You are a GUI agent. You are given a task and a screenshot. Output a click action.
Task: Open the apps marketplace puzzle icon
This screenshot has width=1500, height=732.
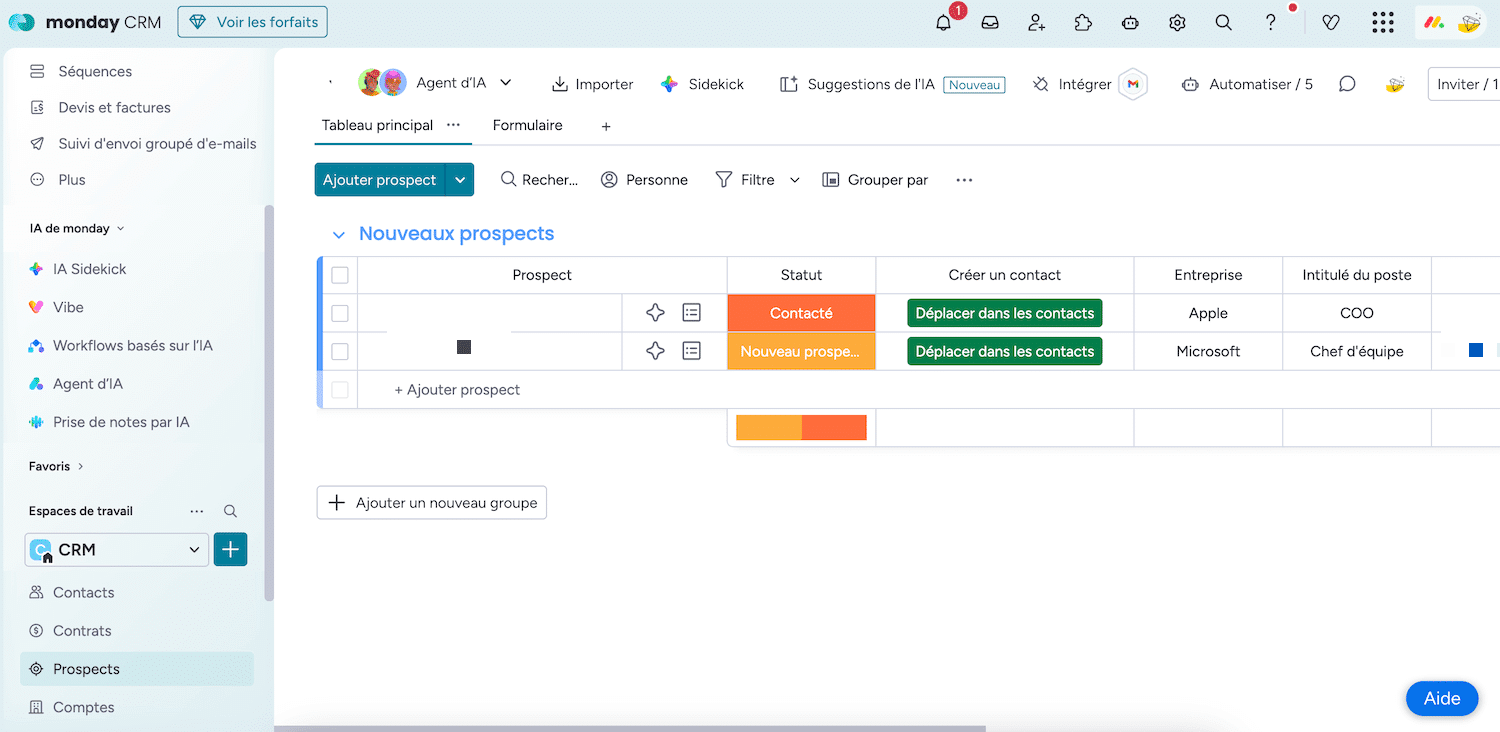1083,23
